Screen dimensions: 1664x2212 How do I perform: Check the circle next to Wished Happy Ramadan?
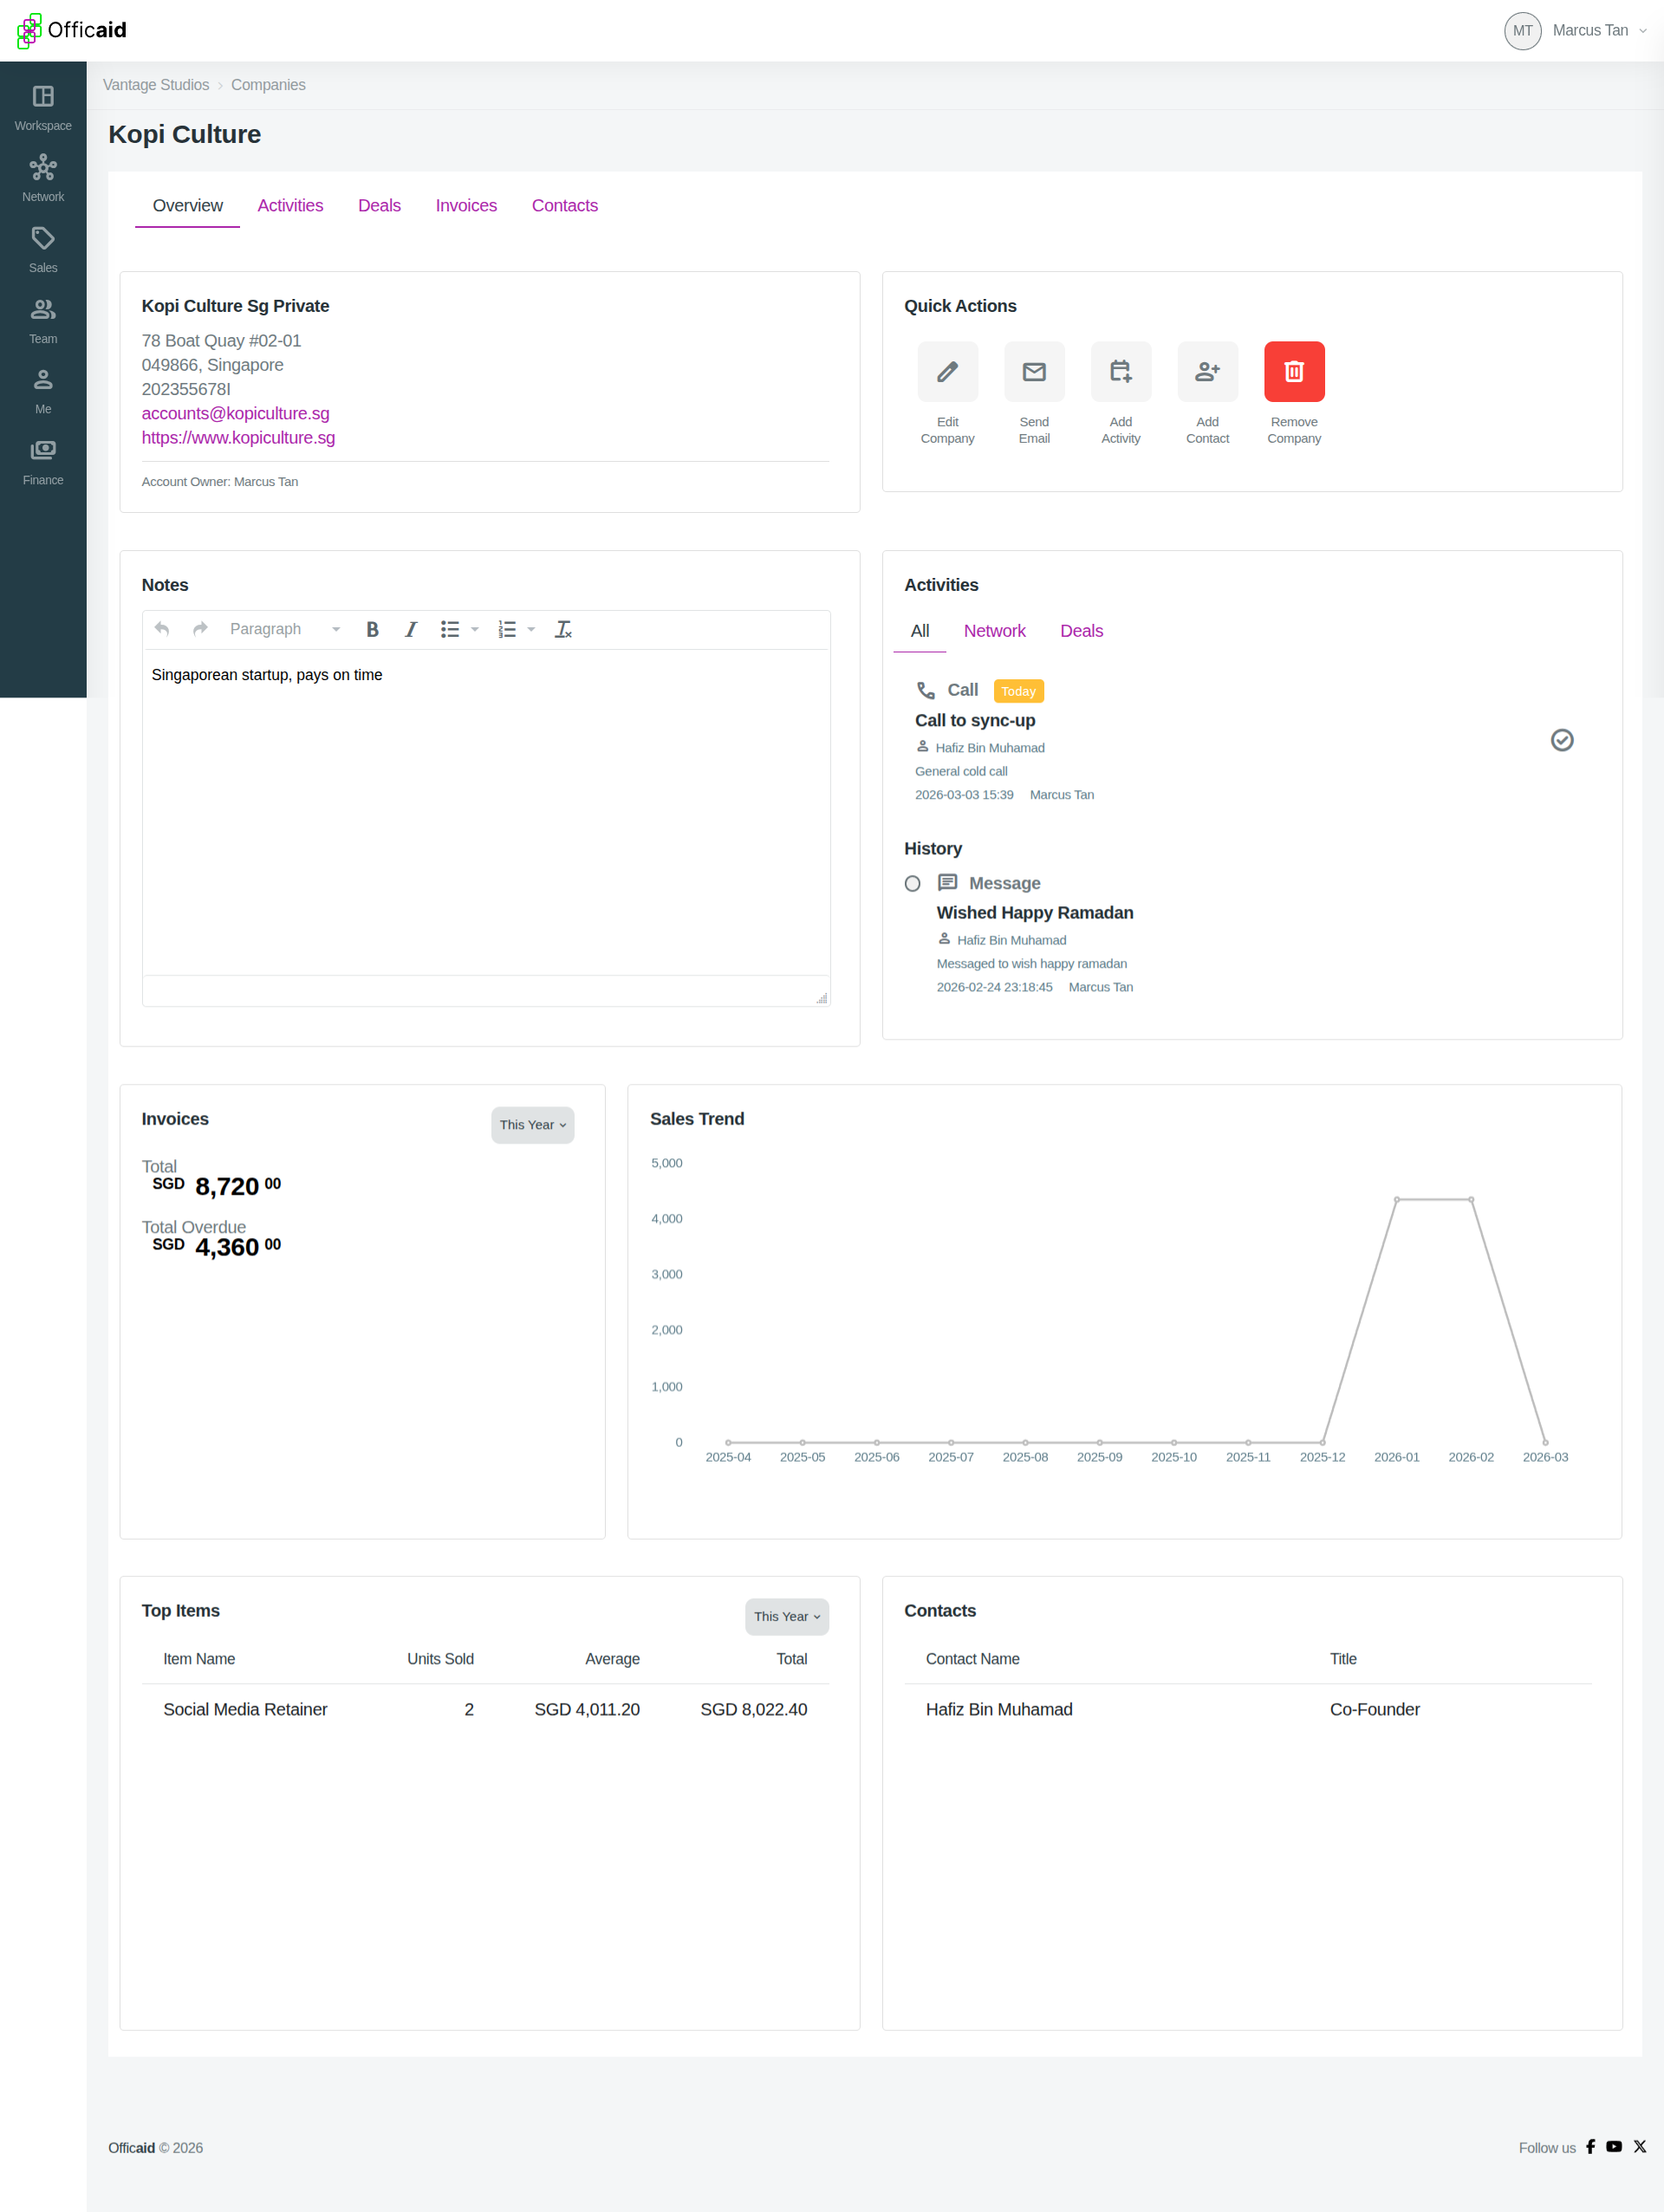pos(912,883)
